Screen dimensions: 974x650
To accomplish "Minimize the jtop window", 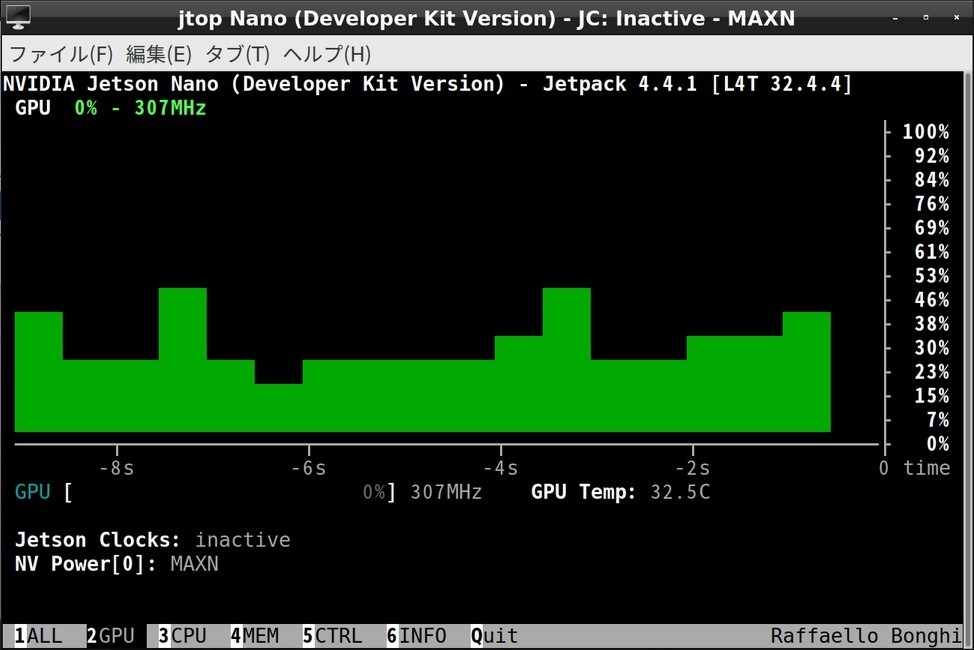I will tap(895, 18).
